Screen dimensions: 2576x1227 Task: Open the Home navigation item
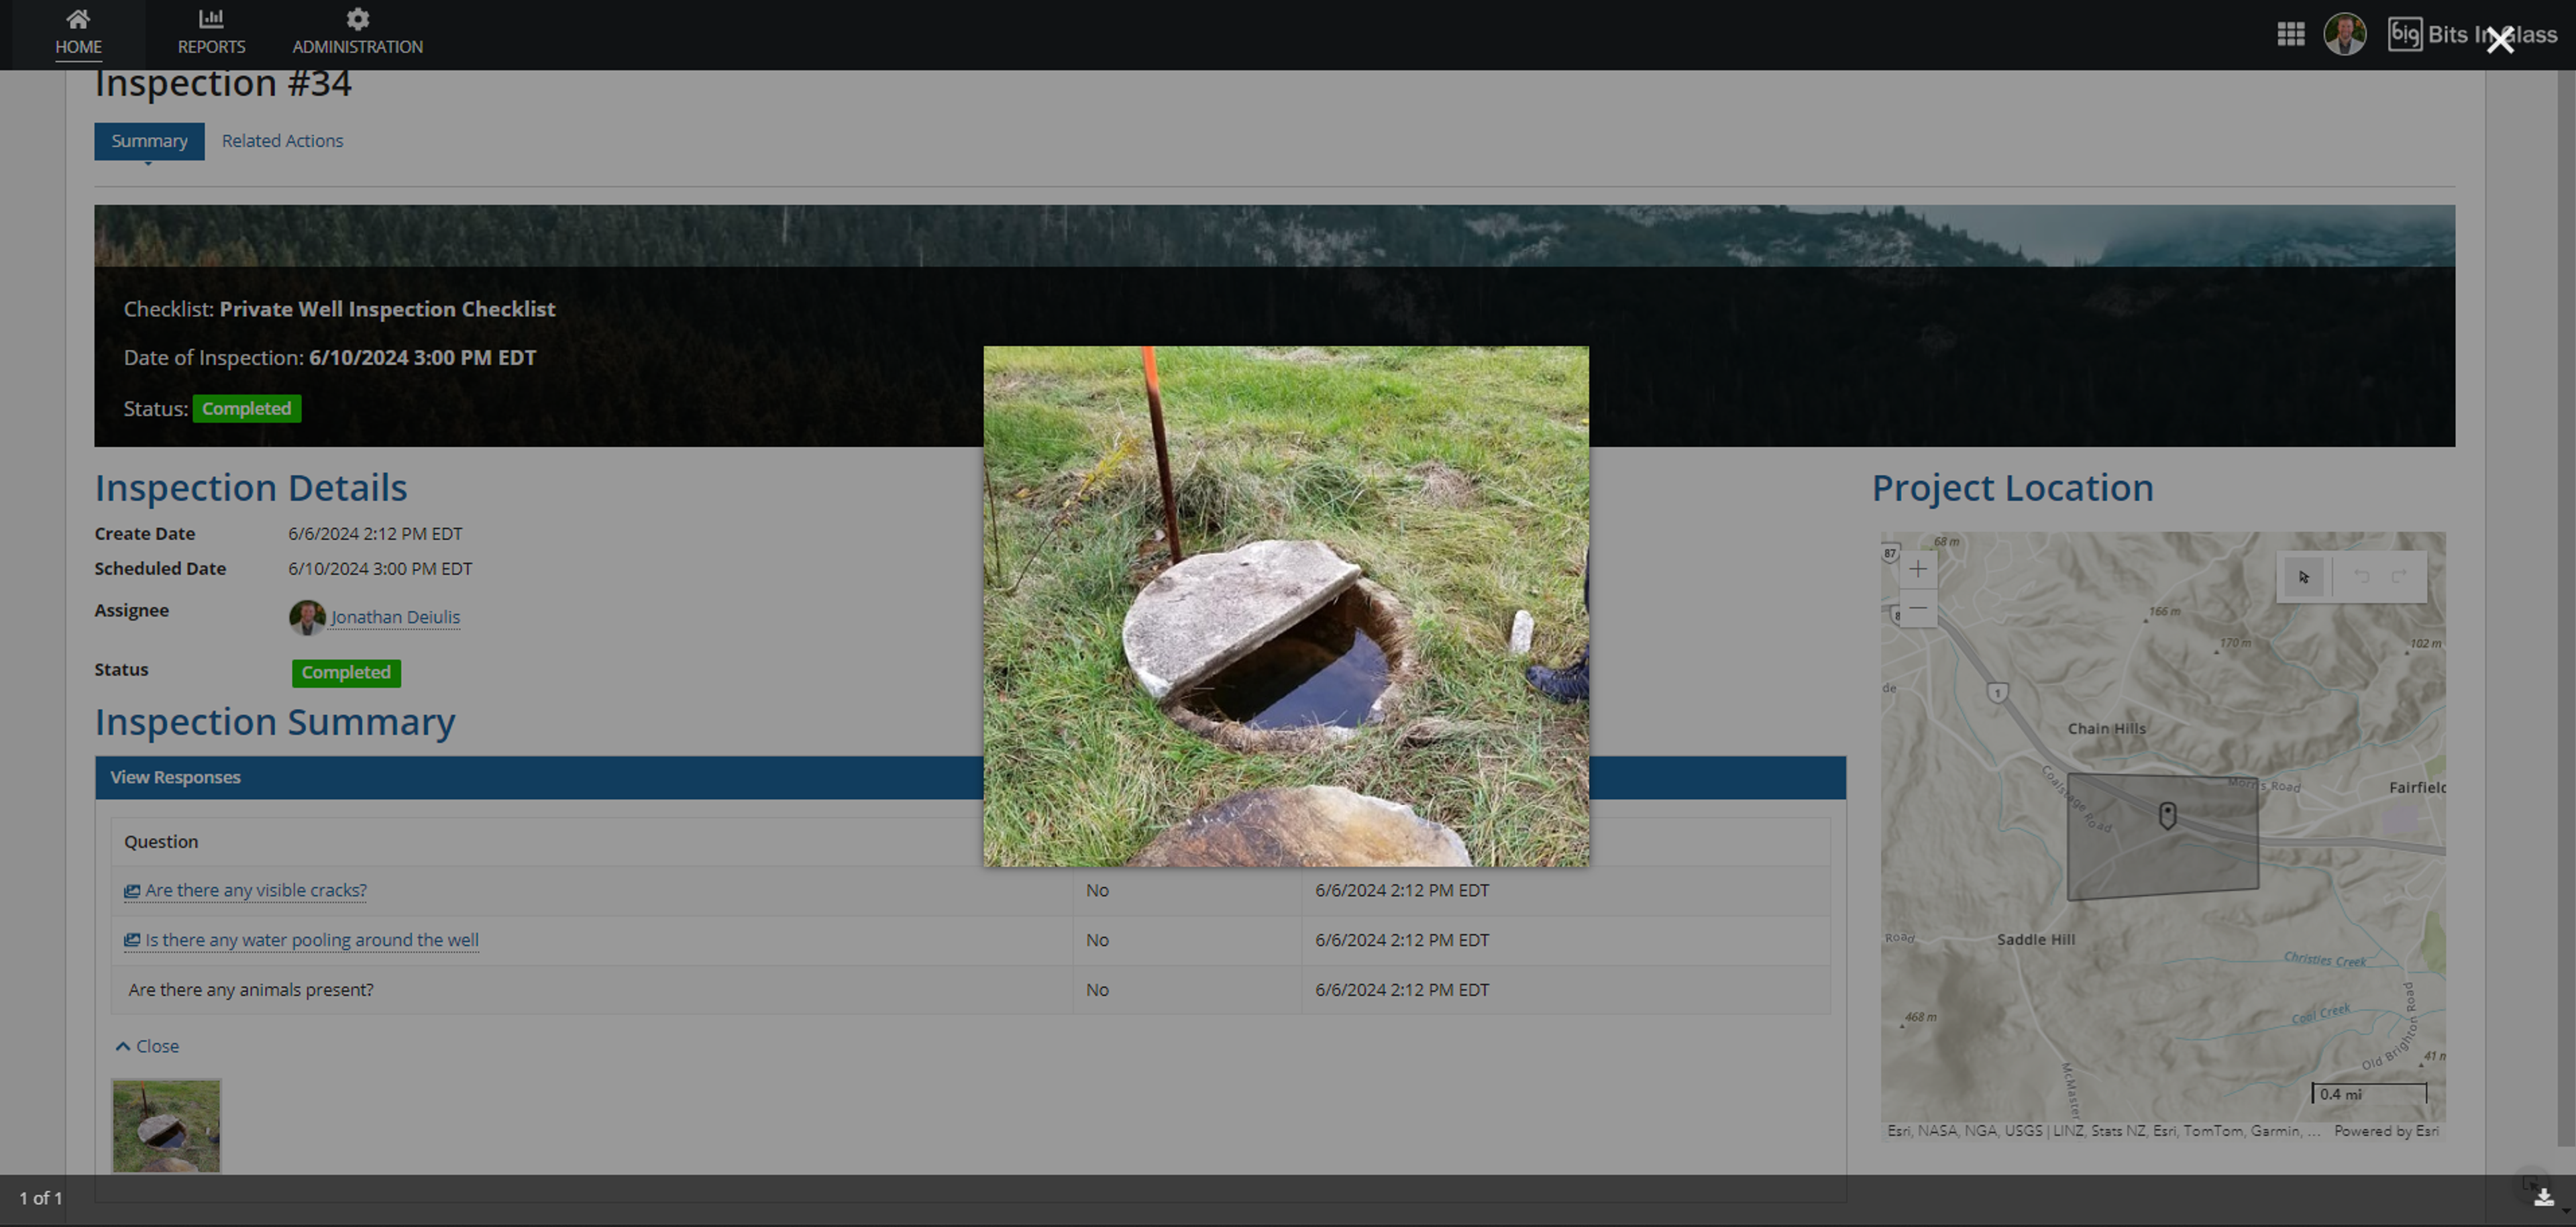78,33
